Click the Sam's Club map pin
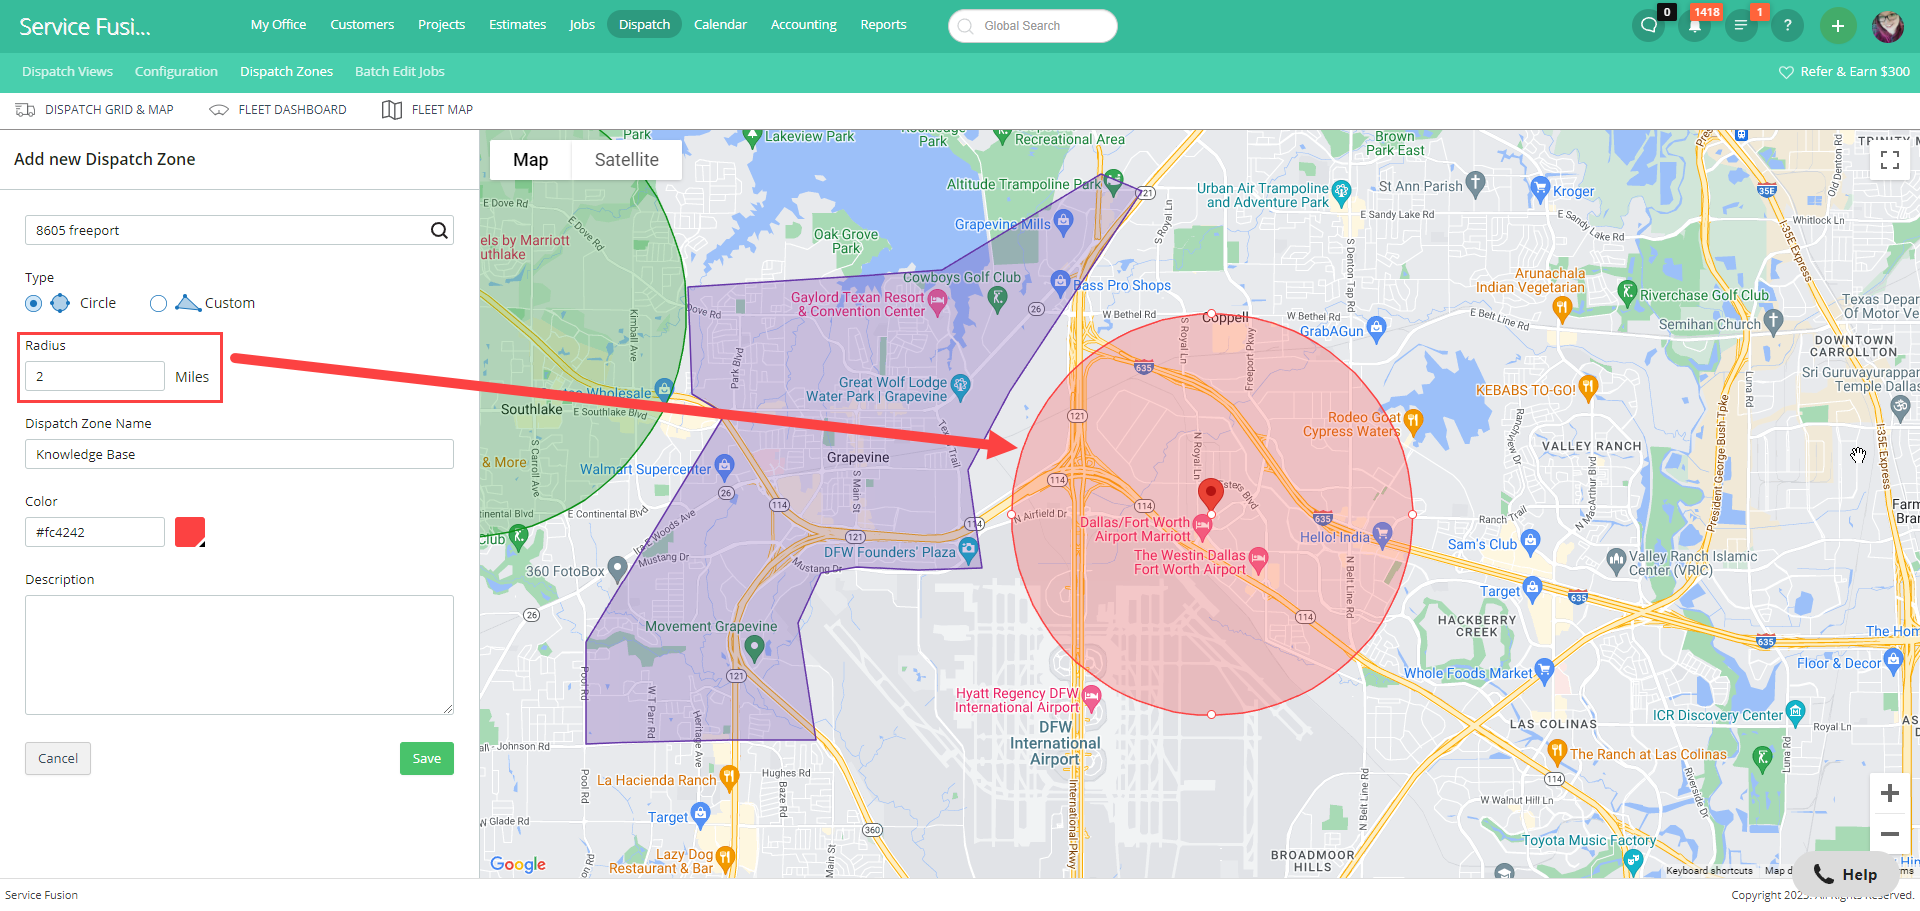This screenshot has width=1920, height=911. tap(1530, 542)
